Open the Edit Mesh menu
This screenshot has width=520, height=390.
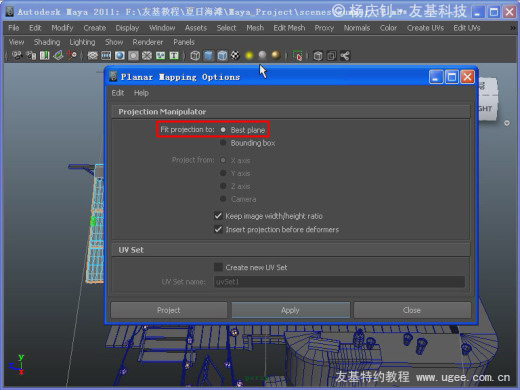tap(289, 28)
